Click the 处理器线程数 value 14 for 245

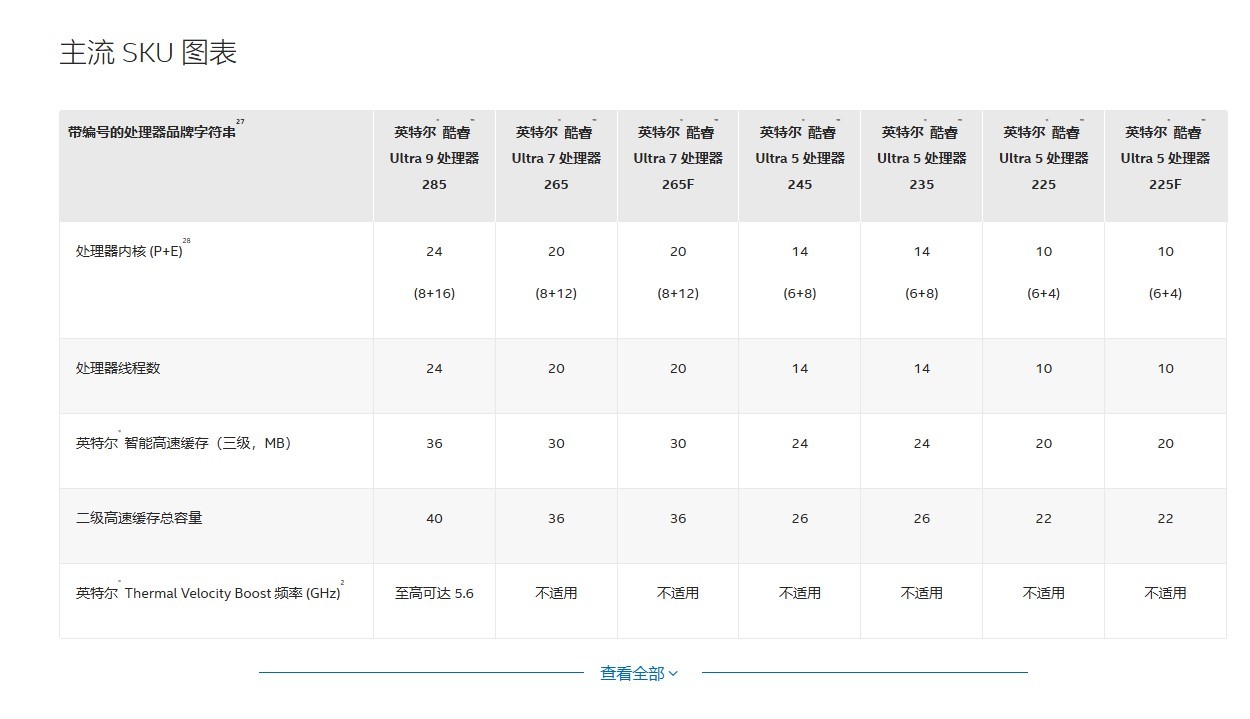point(800,368)
